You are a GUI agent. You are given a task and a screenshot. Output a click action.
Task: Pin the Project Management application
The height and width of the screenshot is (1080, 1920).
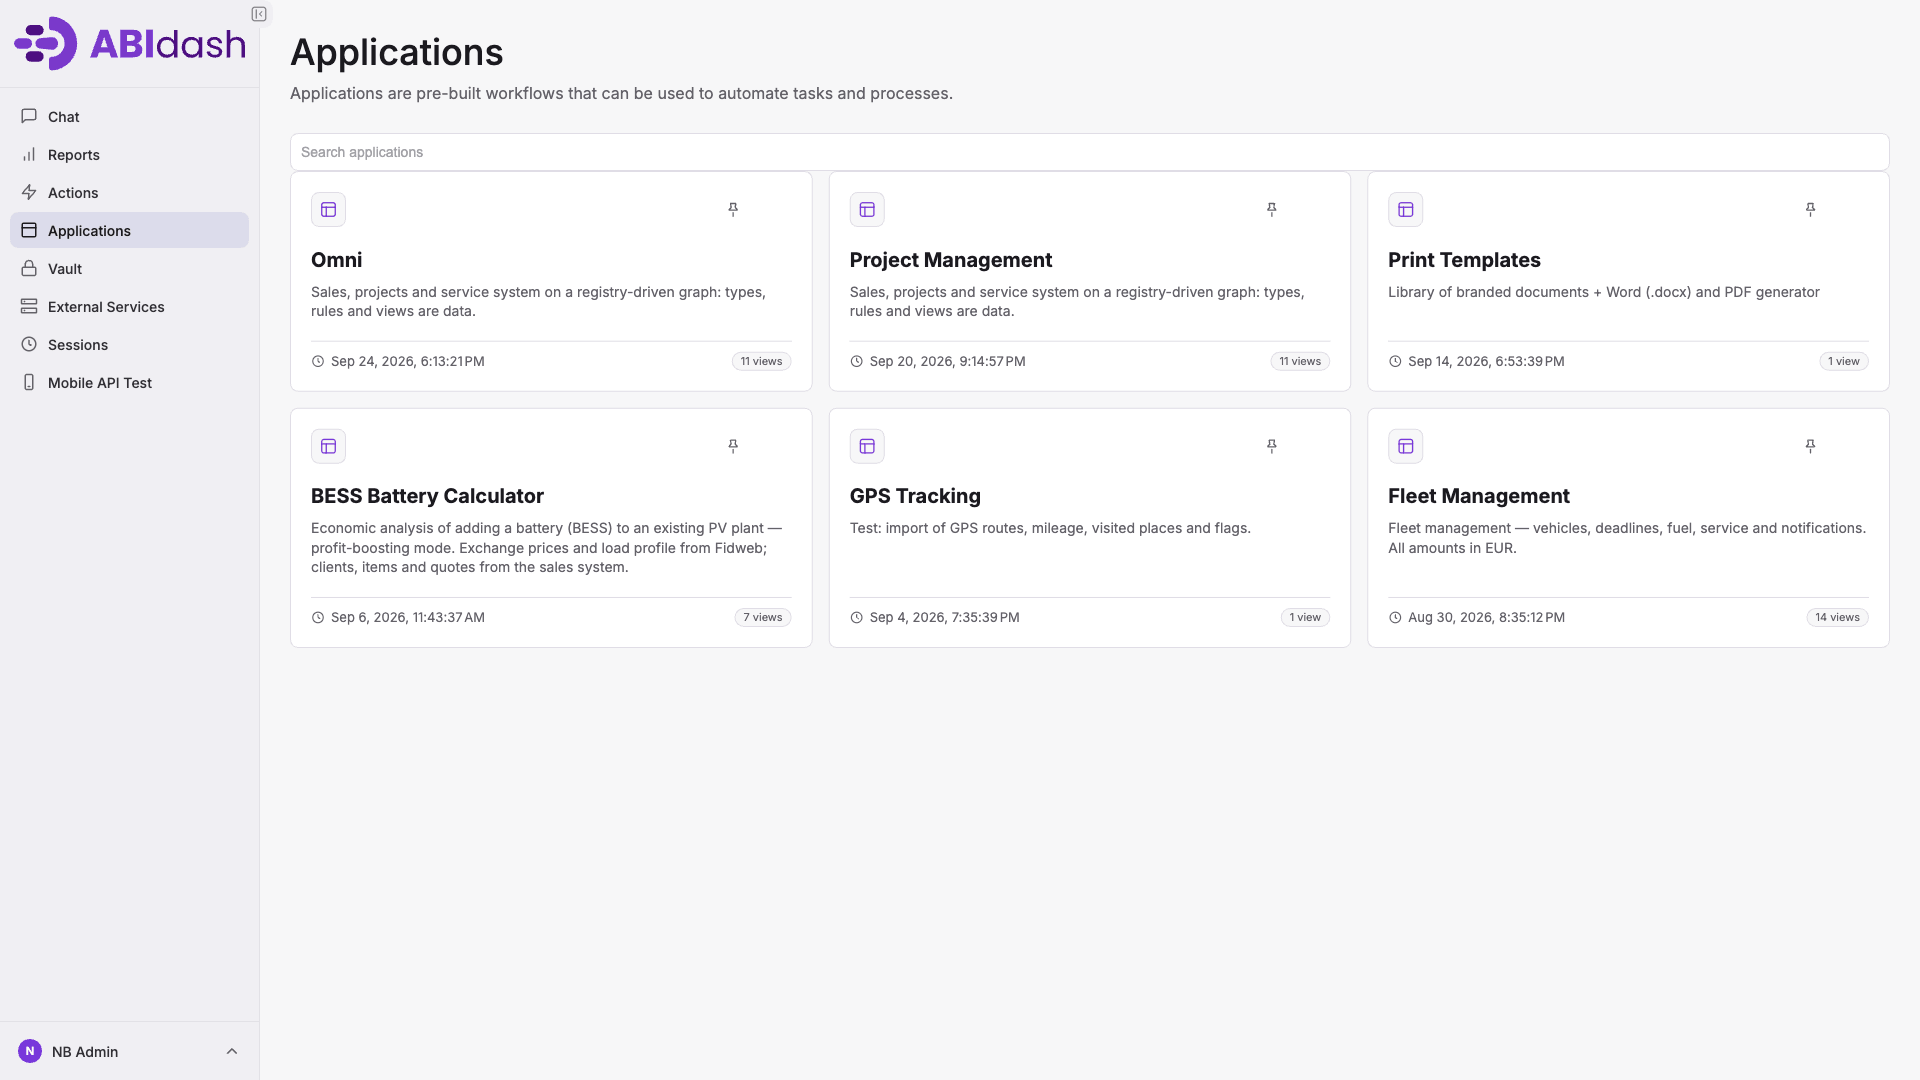coord(1271,209)
